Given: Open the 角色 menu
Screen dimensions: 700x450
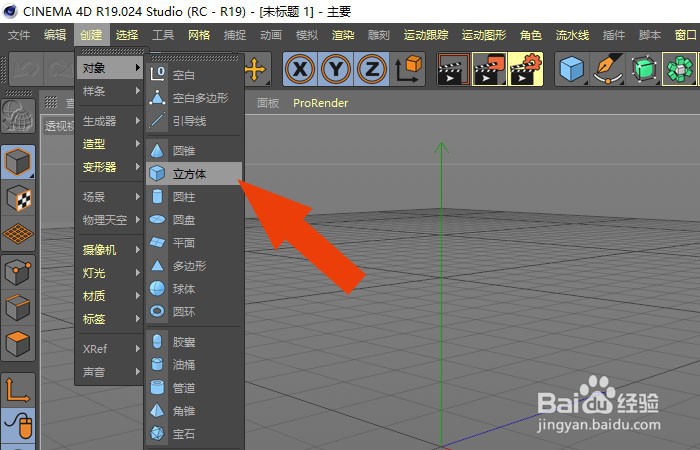Looking at the screenshot, I should (531, 35).
